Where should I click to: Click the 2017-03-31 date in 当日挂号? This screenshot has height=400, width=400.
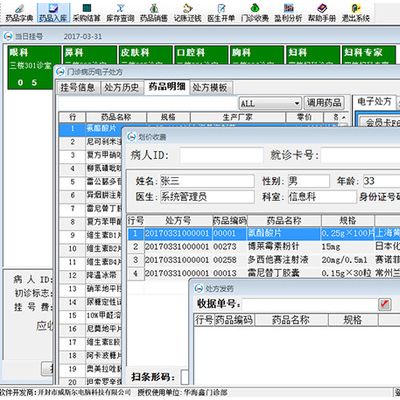pos(83,36)
